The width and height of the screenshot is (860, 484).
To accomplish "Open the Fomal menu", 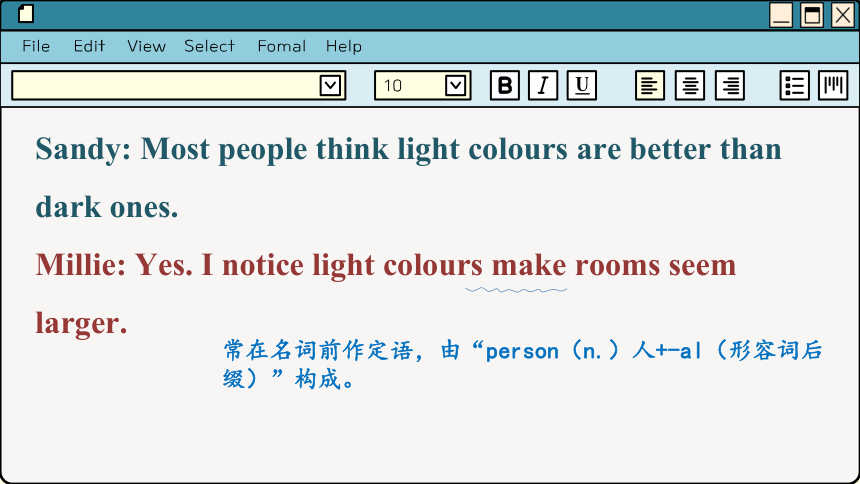I will click(282, 46).
